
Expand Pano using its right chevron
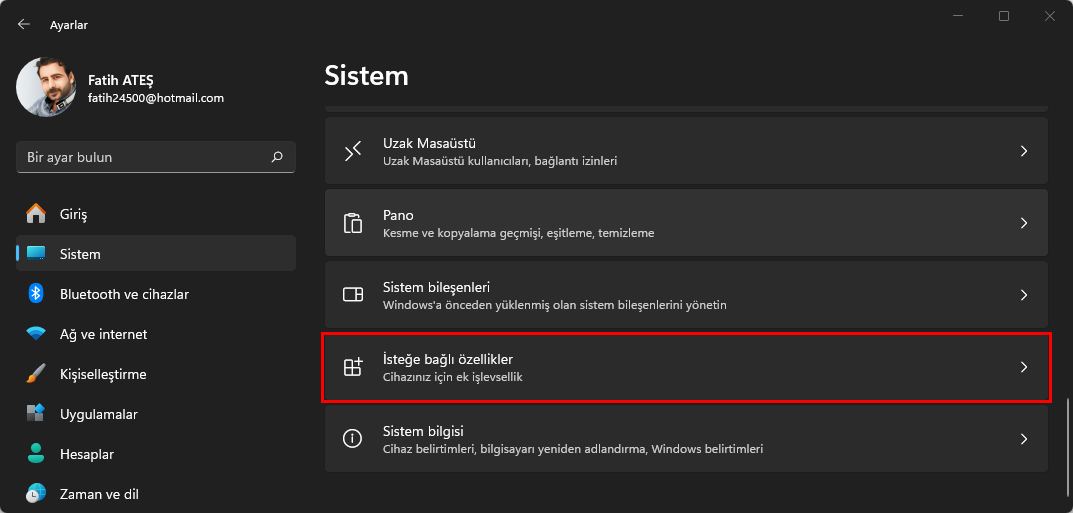pyautogui.click(x=1024, y=223)
